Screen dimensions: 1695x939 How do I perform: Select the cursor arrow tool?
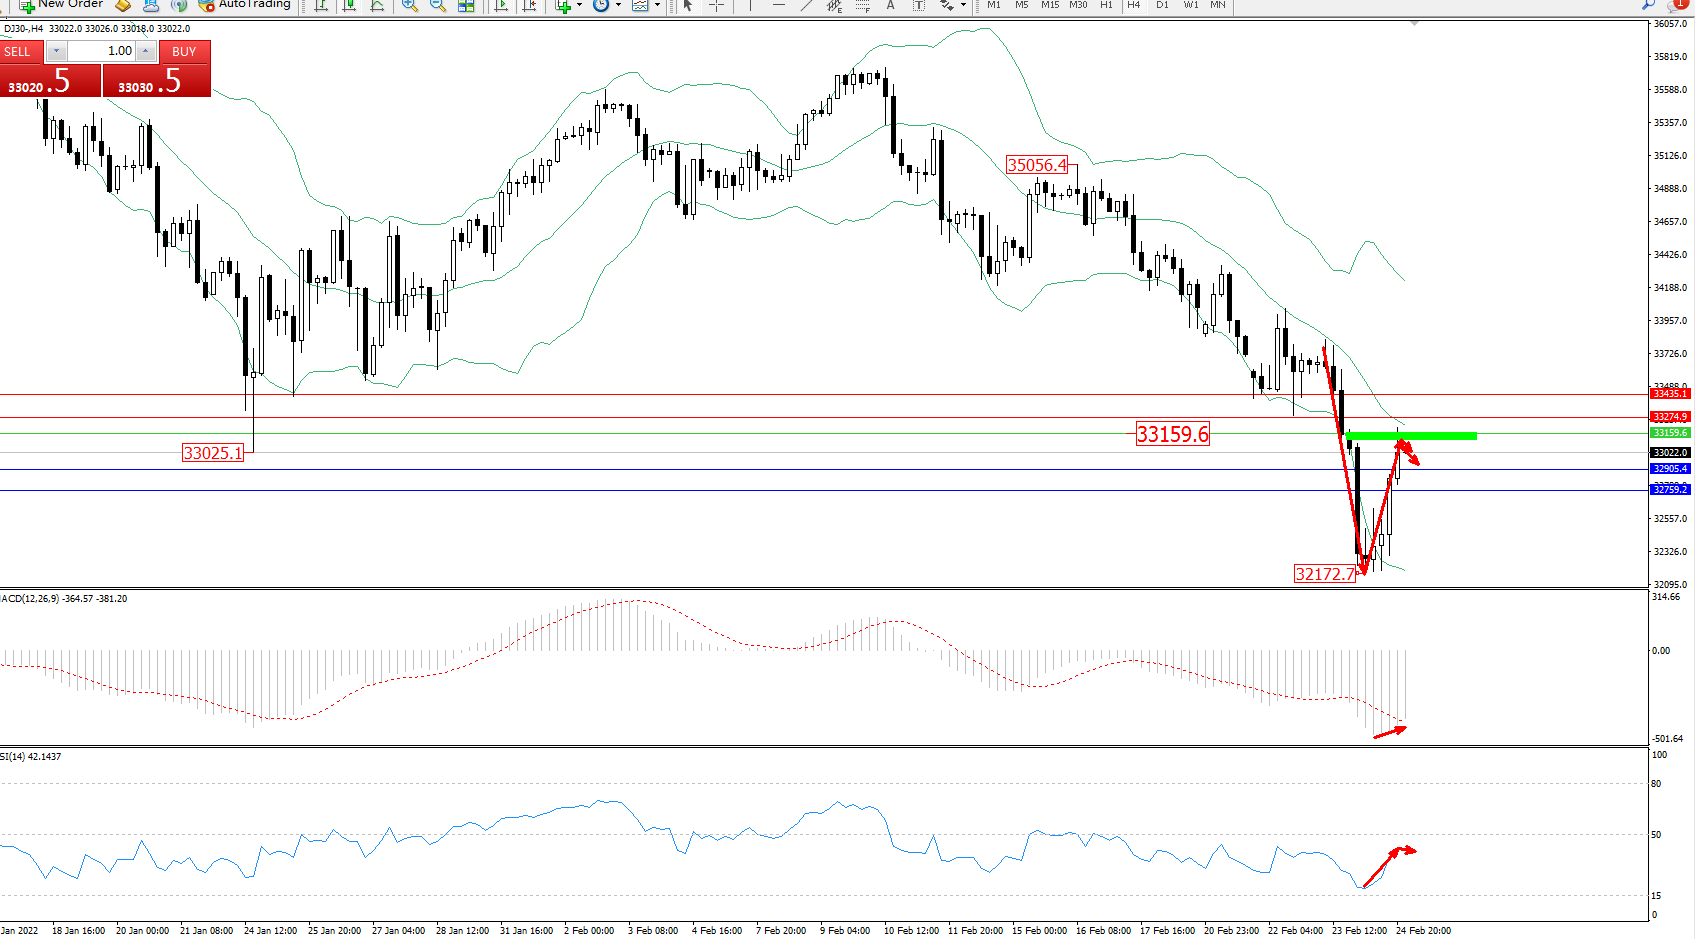click(x=688, y=6)
